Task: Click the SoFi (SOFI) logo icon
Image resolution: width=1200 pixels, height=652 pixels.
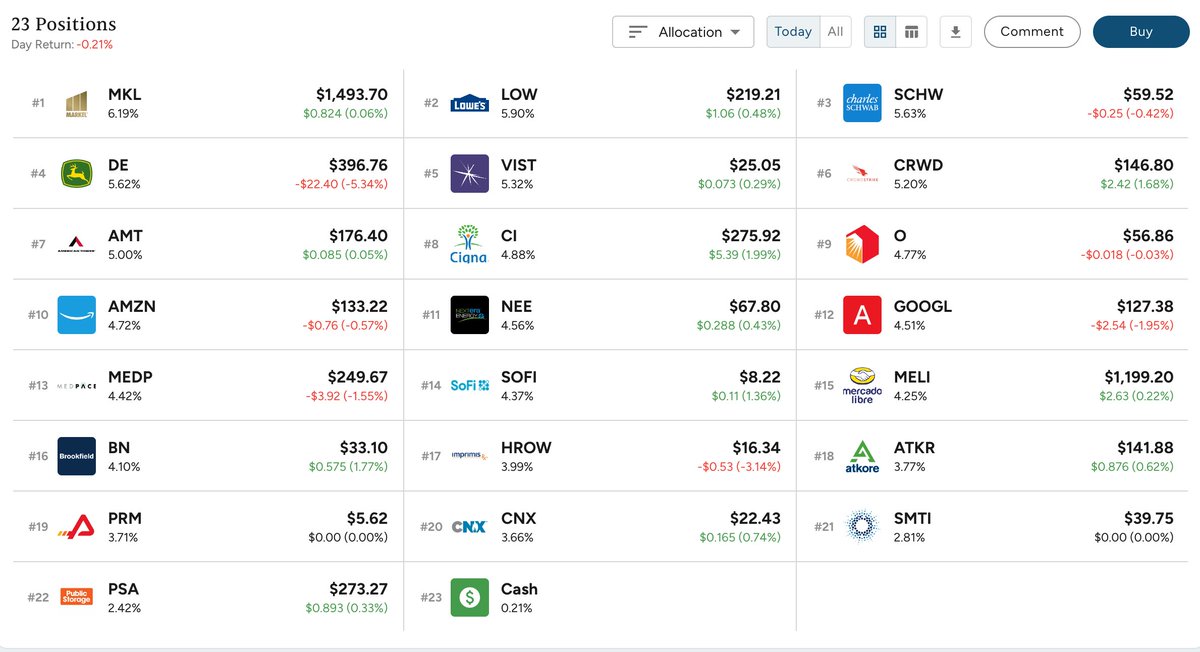Action: (469, 386)
